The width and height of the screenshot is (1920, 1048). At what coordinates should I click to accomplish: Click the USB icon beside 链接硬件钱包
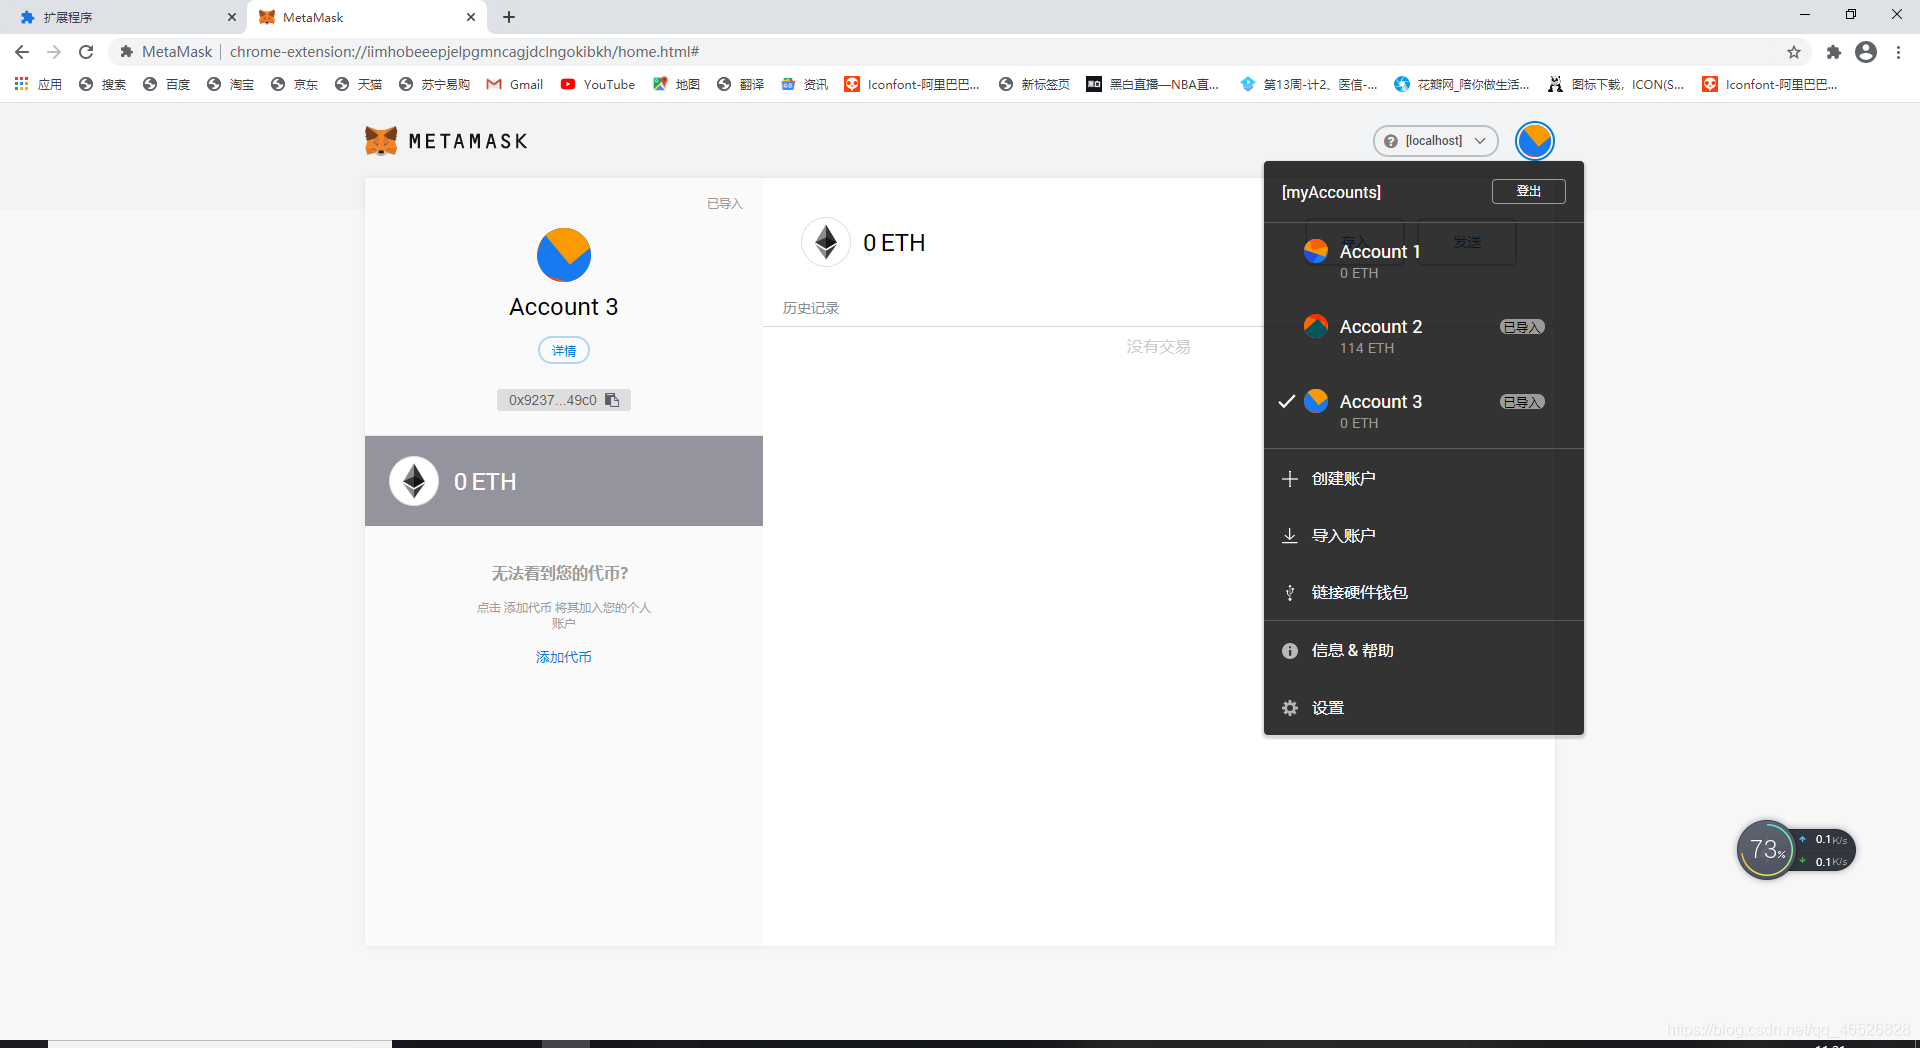(1290, 593)
